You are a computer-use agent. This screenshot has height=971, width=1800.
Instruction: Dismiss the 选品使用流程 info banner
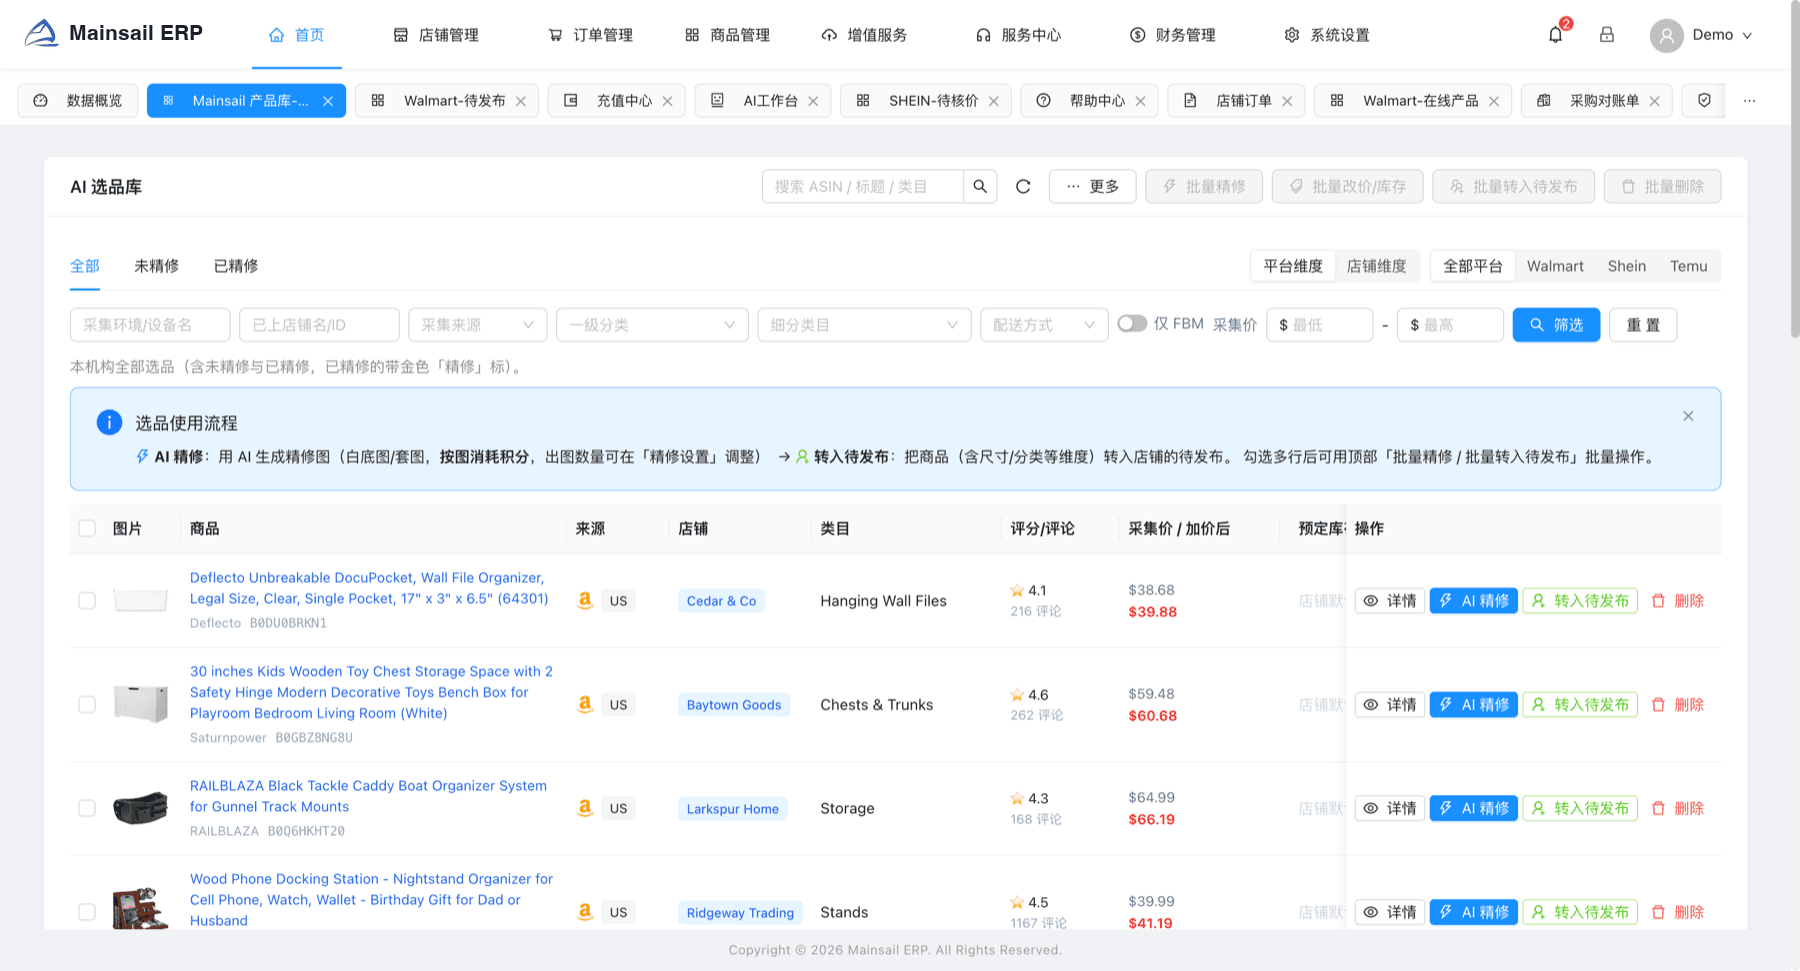click(1688, 416)
